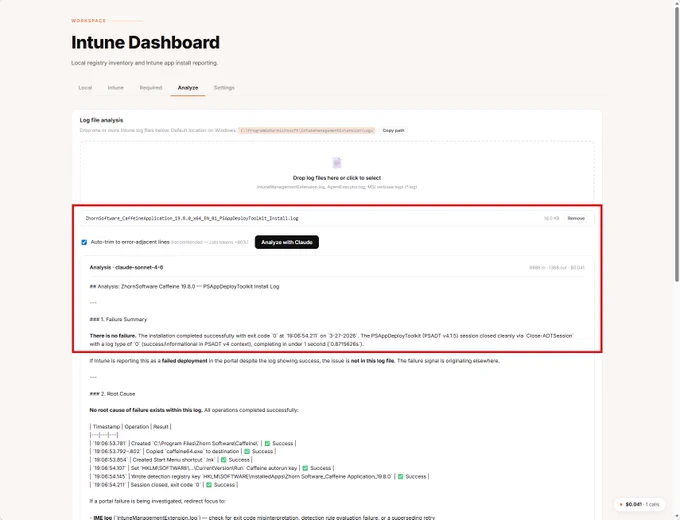Switch to the Local tab
The width and height of the screenshot is (680, 520).
click(85, 88)
